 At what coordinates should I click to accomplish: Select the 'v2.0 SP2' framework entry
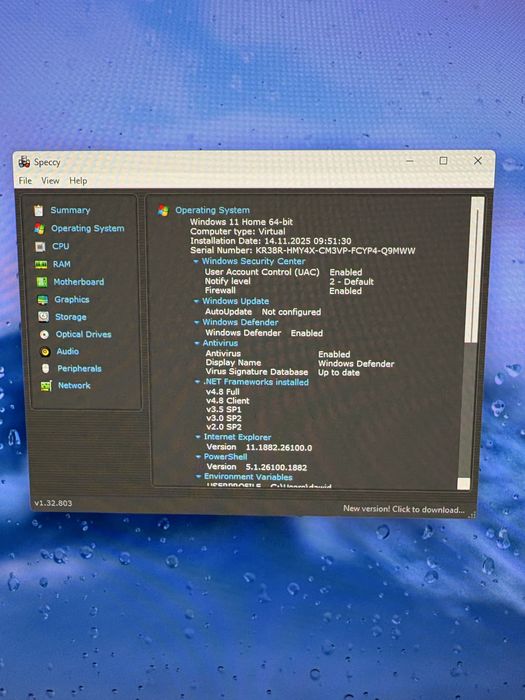tap(224, 427)
